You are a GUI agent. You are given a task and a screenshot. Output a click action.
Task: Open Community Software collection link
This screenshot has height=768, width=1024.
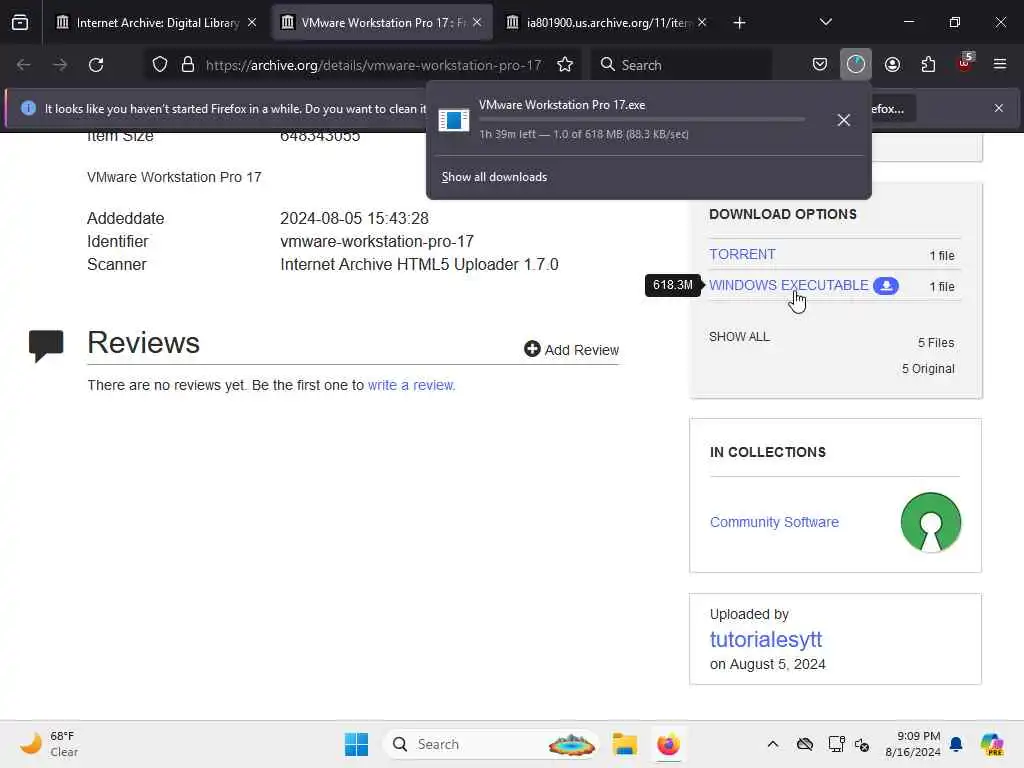click(x=774, y=522)
